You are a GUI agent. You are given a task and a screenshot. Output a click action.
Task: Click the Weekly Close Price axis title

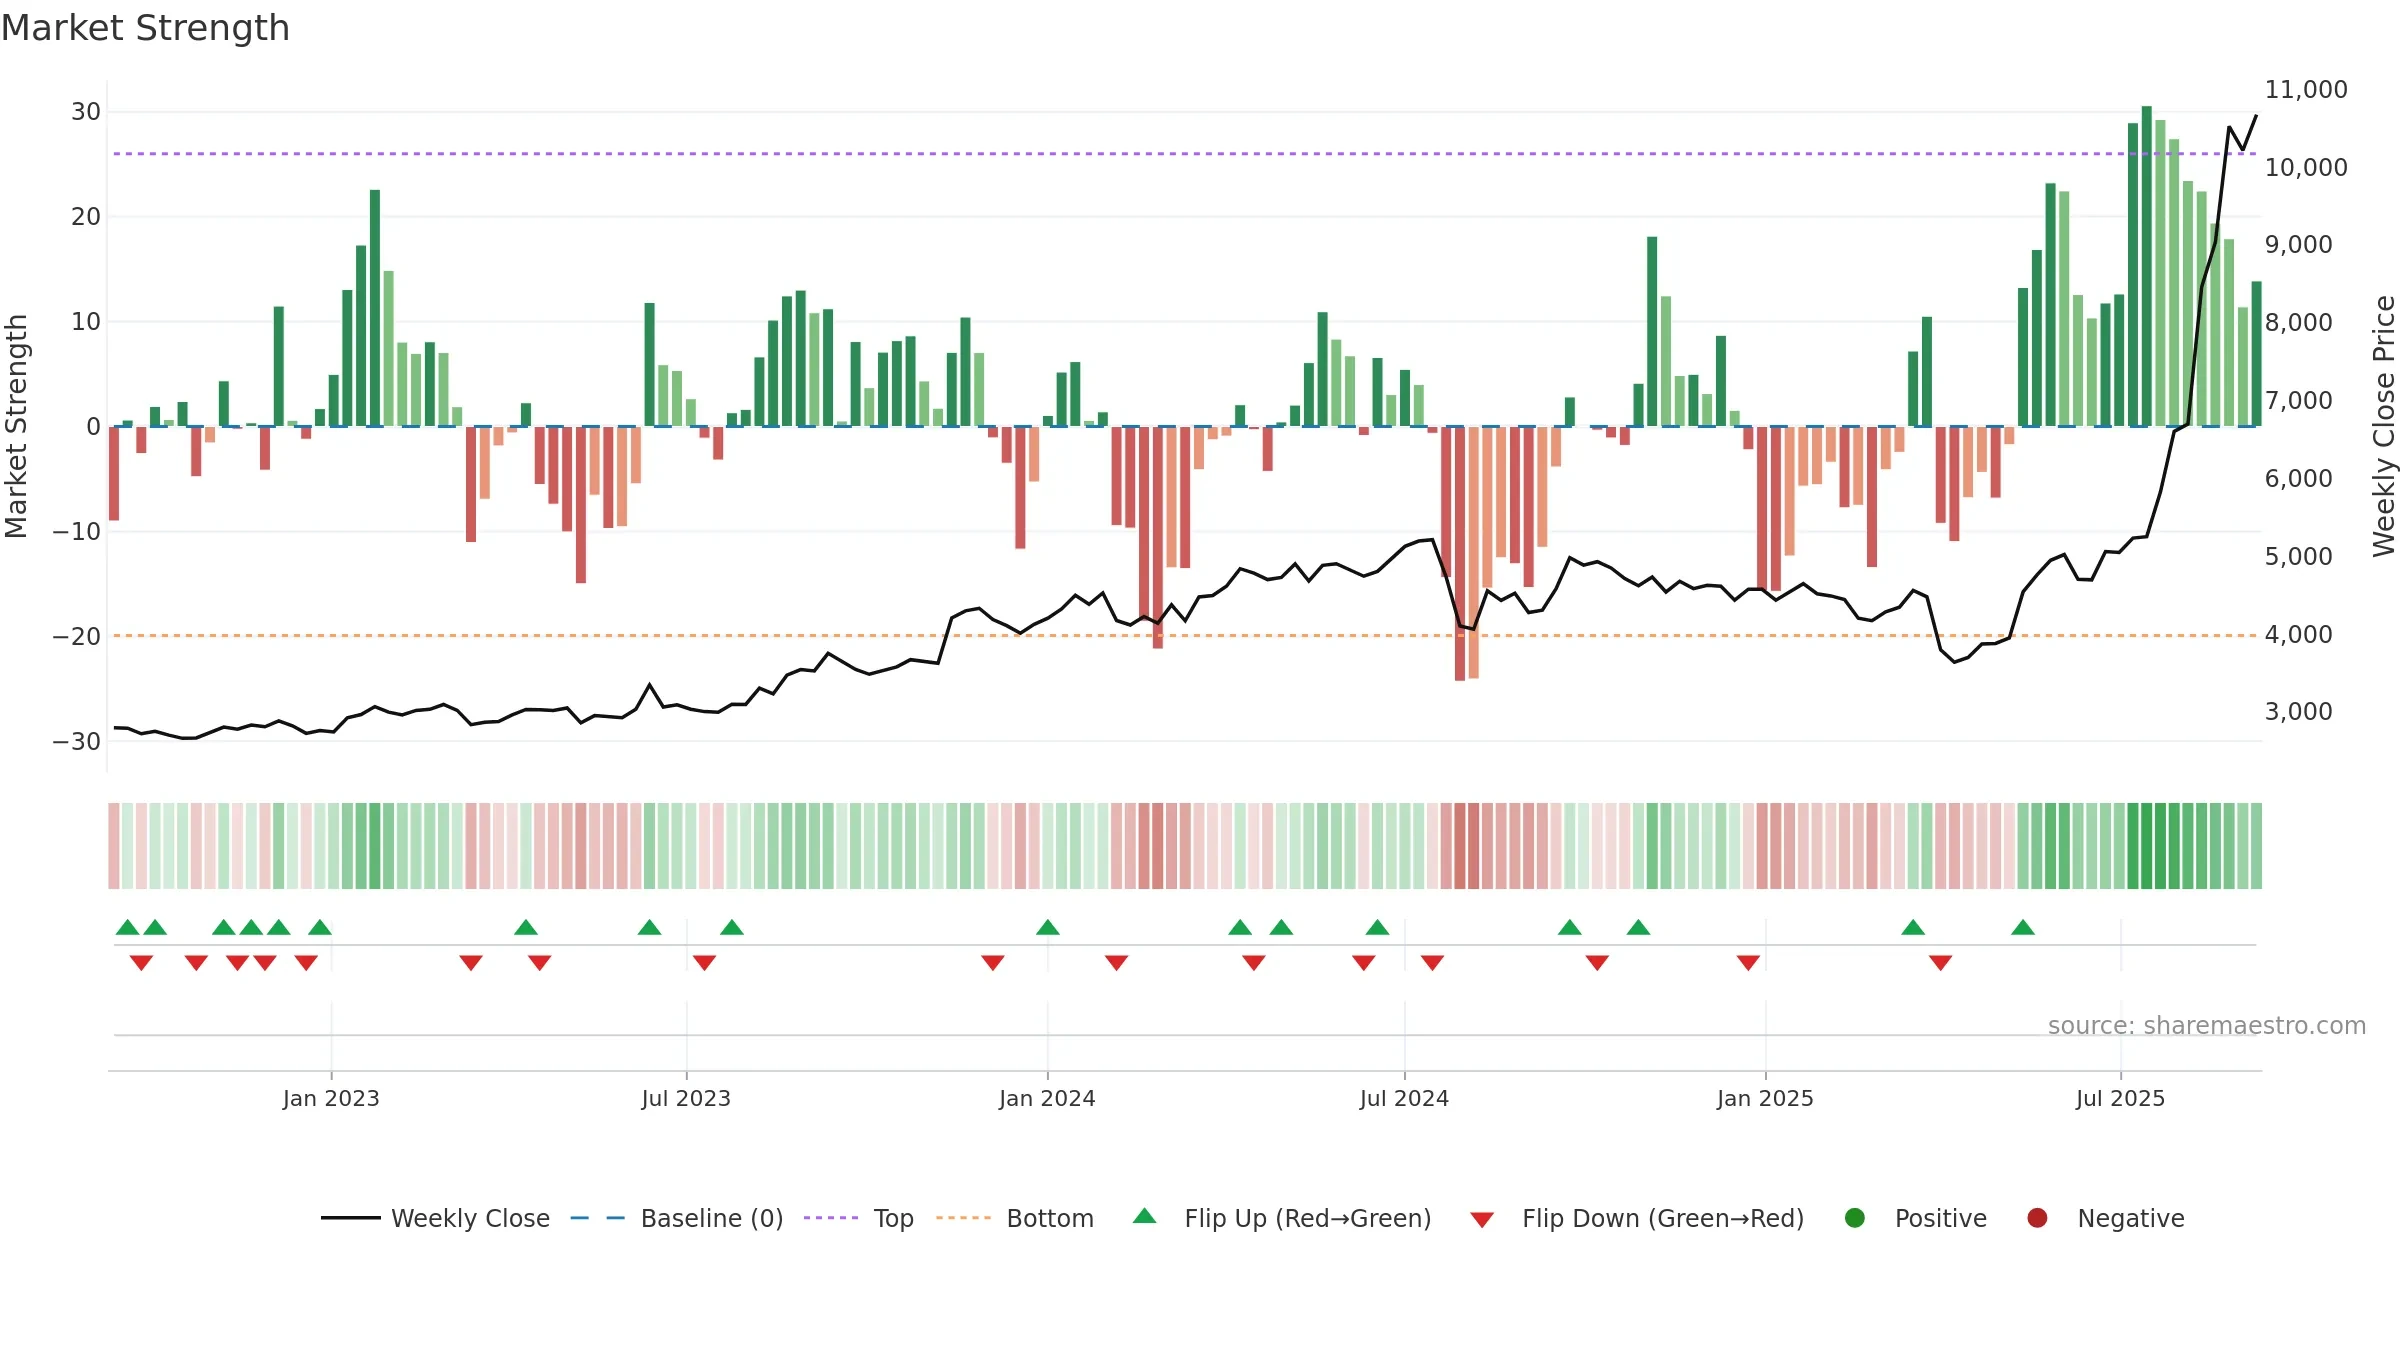(x=2385, y=426)
